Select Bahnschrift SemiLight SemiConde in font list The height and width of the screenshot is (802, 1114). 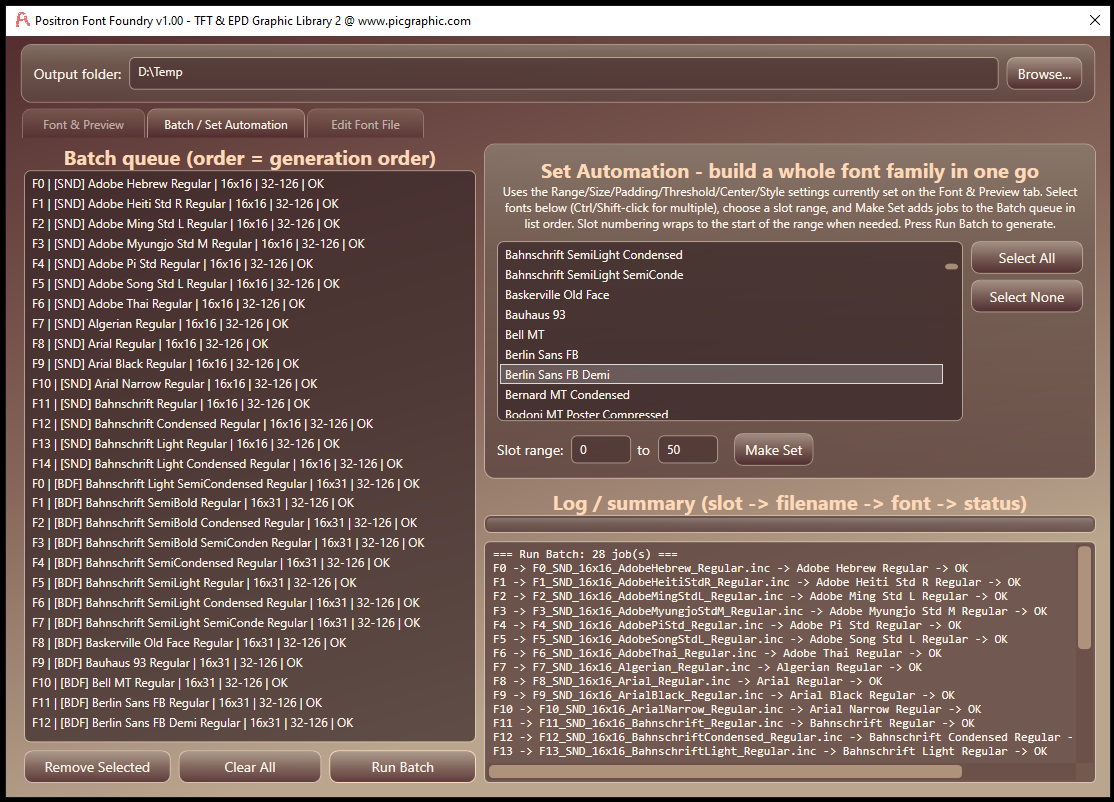(x=721, y=274)
